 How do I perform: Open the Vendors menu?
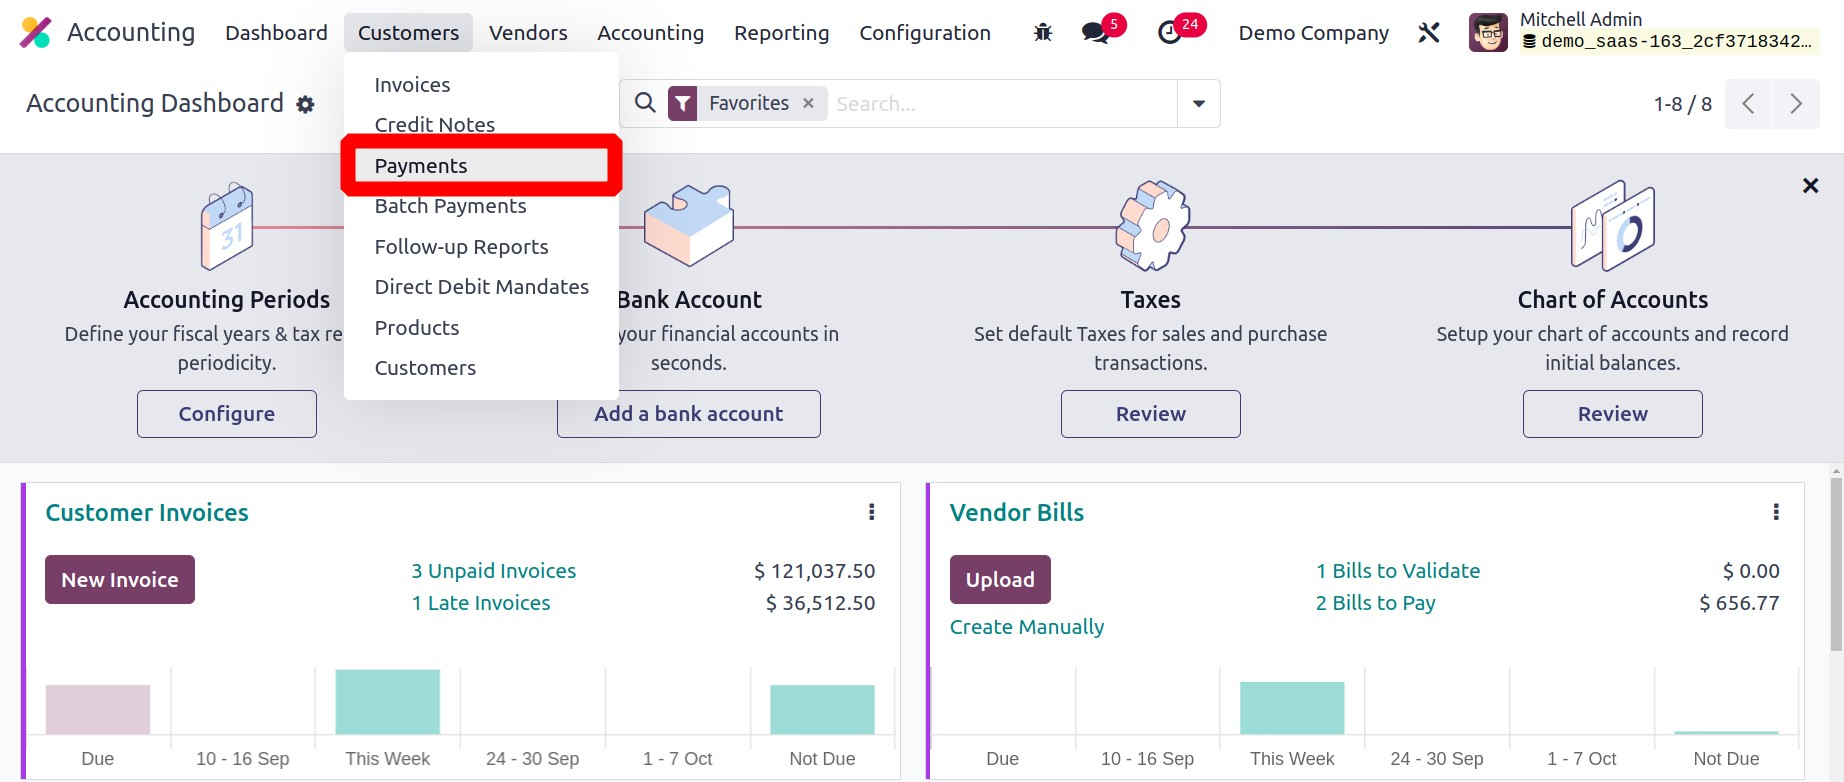point(528,33)
